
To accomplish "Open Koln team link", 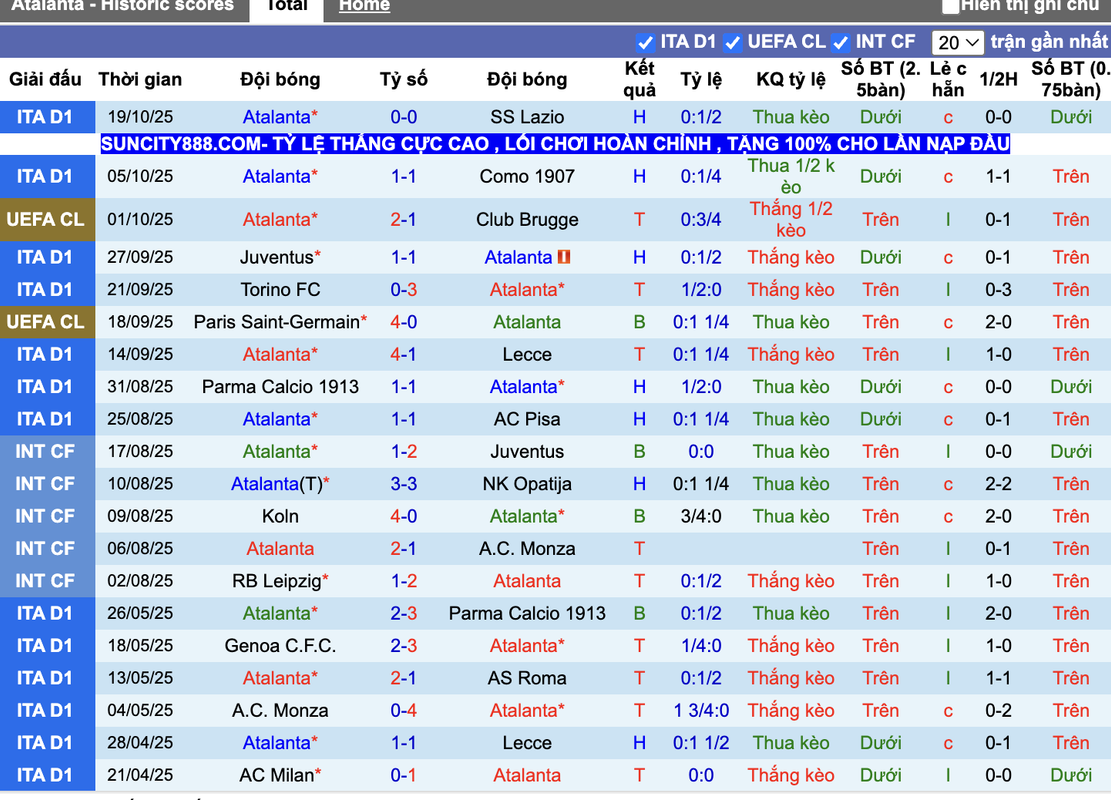I will 280,517.
